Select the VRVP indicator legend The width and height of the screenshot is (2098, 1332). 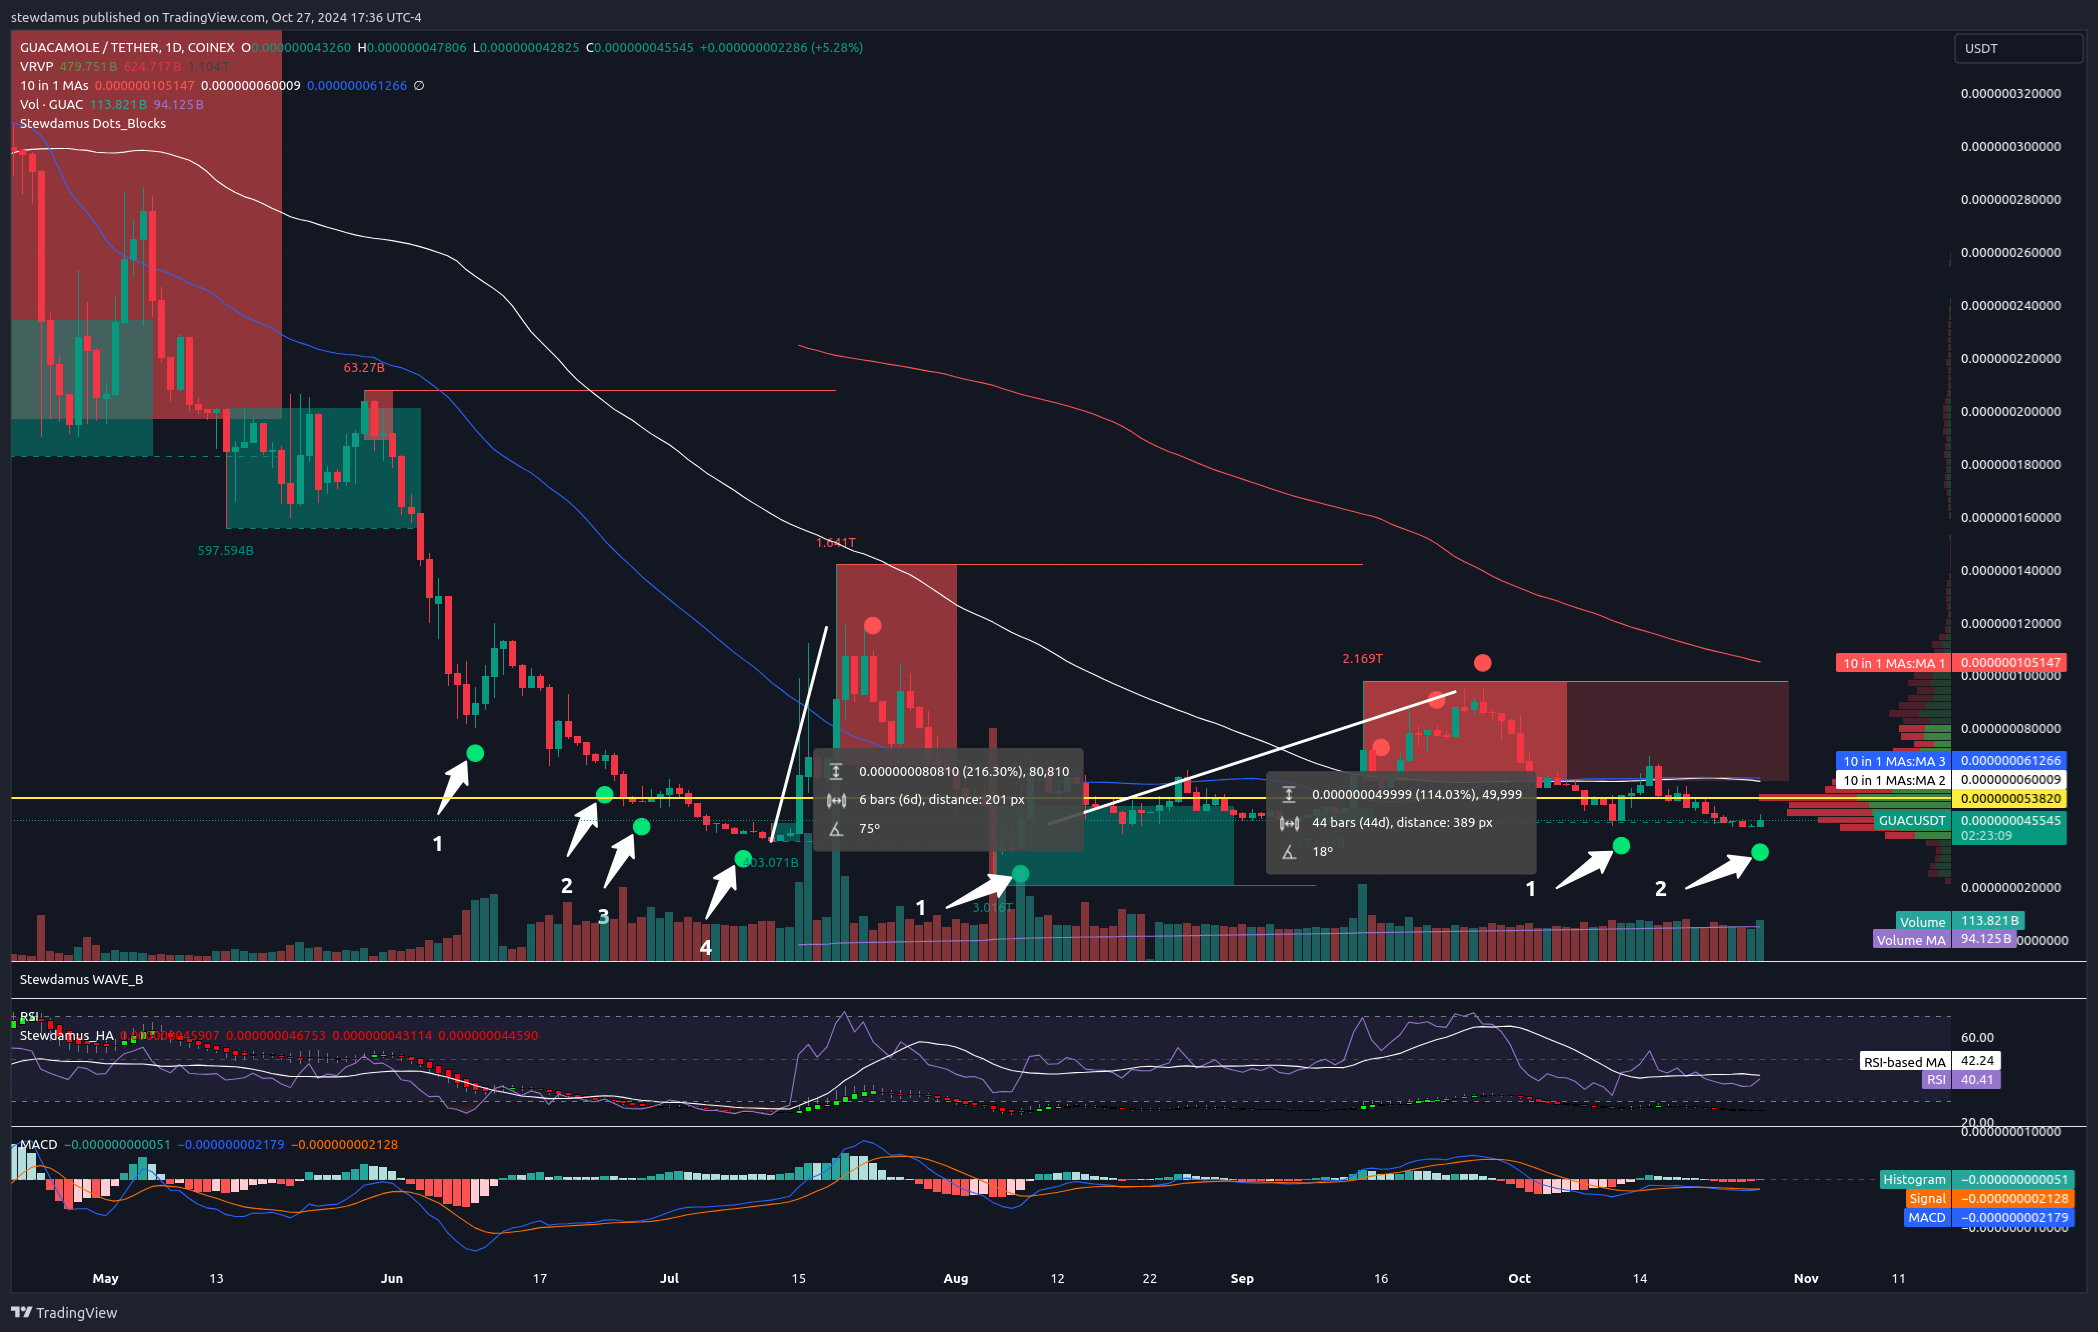click(x=36, y=66)
